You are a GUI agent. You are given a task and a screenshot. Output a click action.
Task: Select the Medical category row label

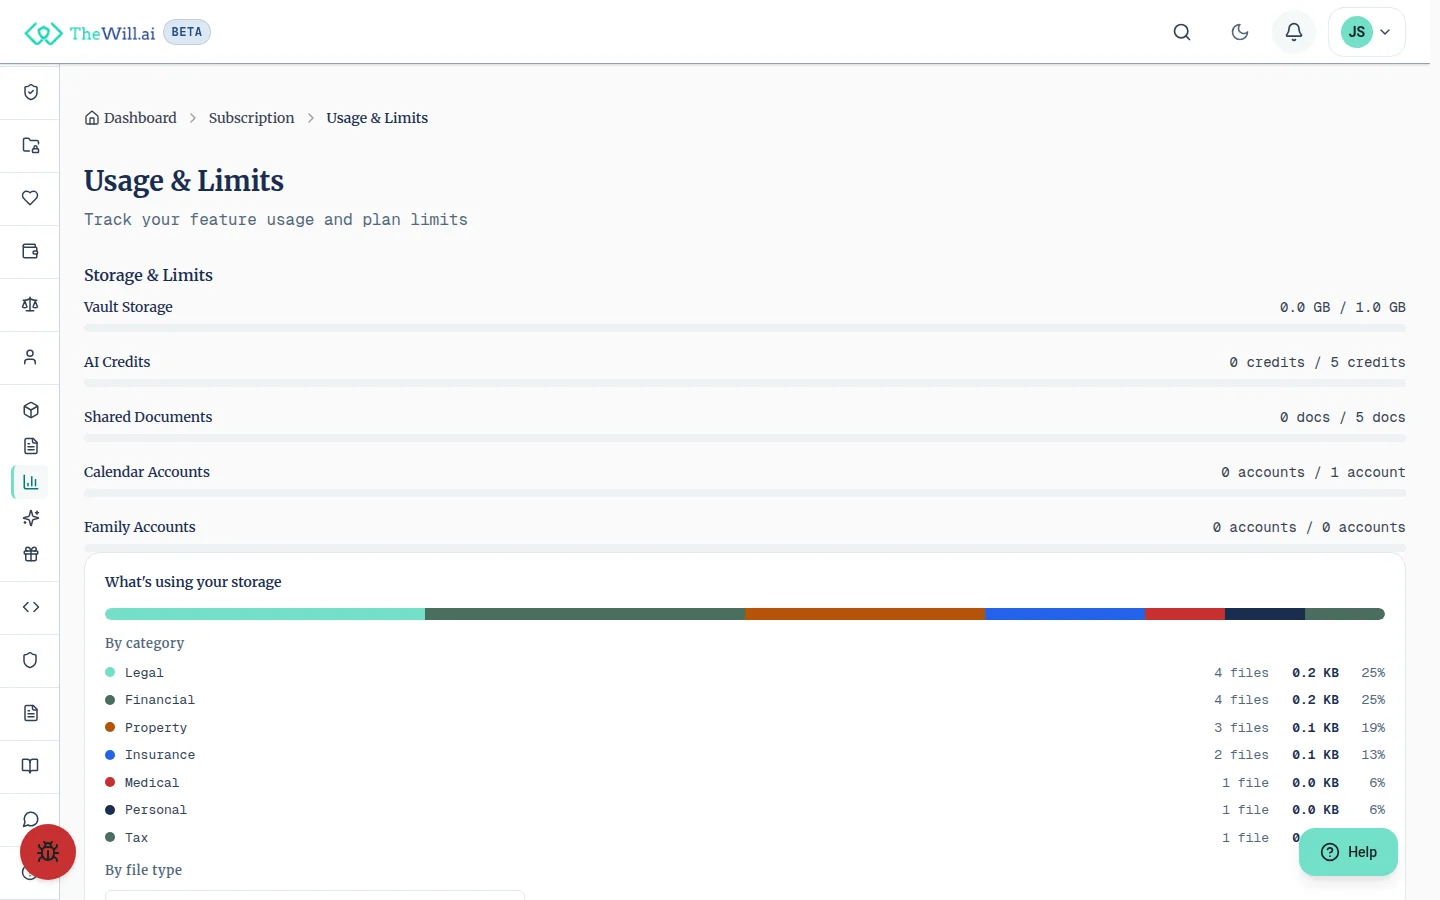[152, 783]
